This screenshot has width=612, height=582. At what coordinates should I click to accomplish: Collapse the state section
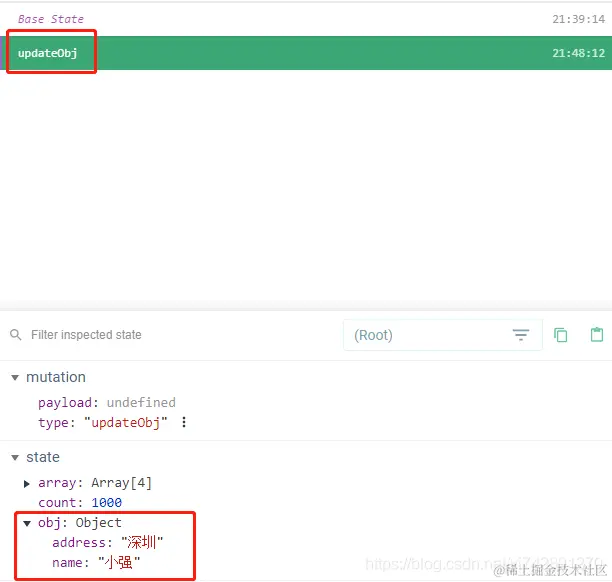click(x=15, y=457)
